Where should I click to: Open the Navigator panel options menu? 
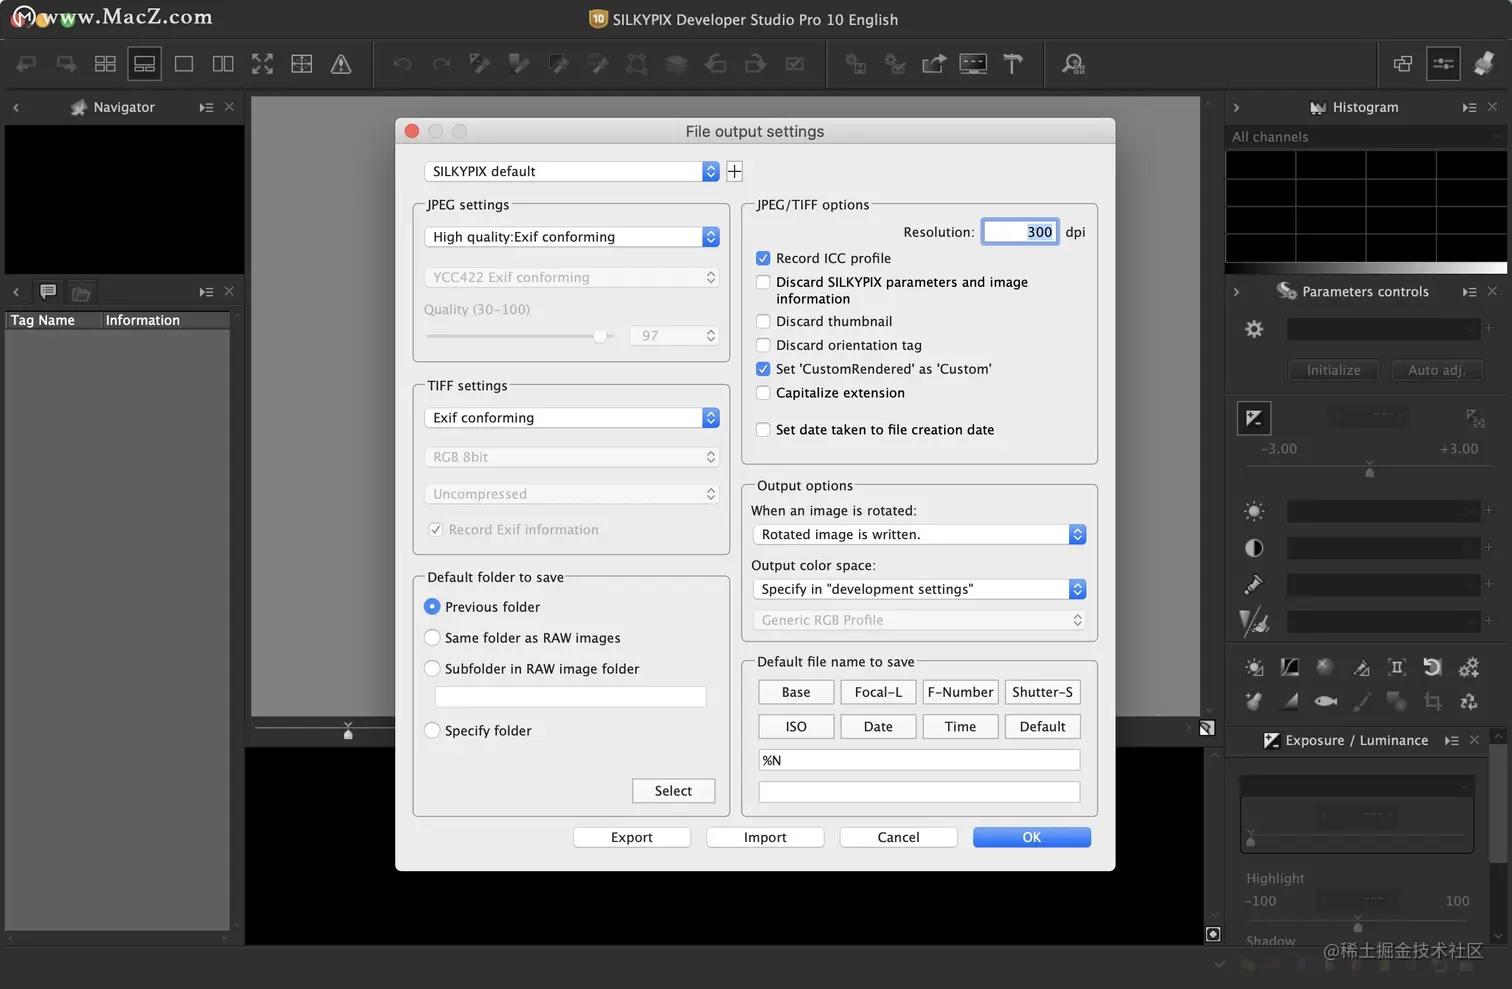tap(206, 107)
